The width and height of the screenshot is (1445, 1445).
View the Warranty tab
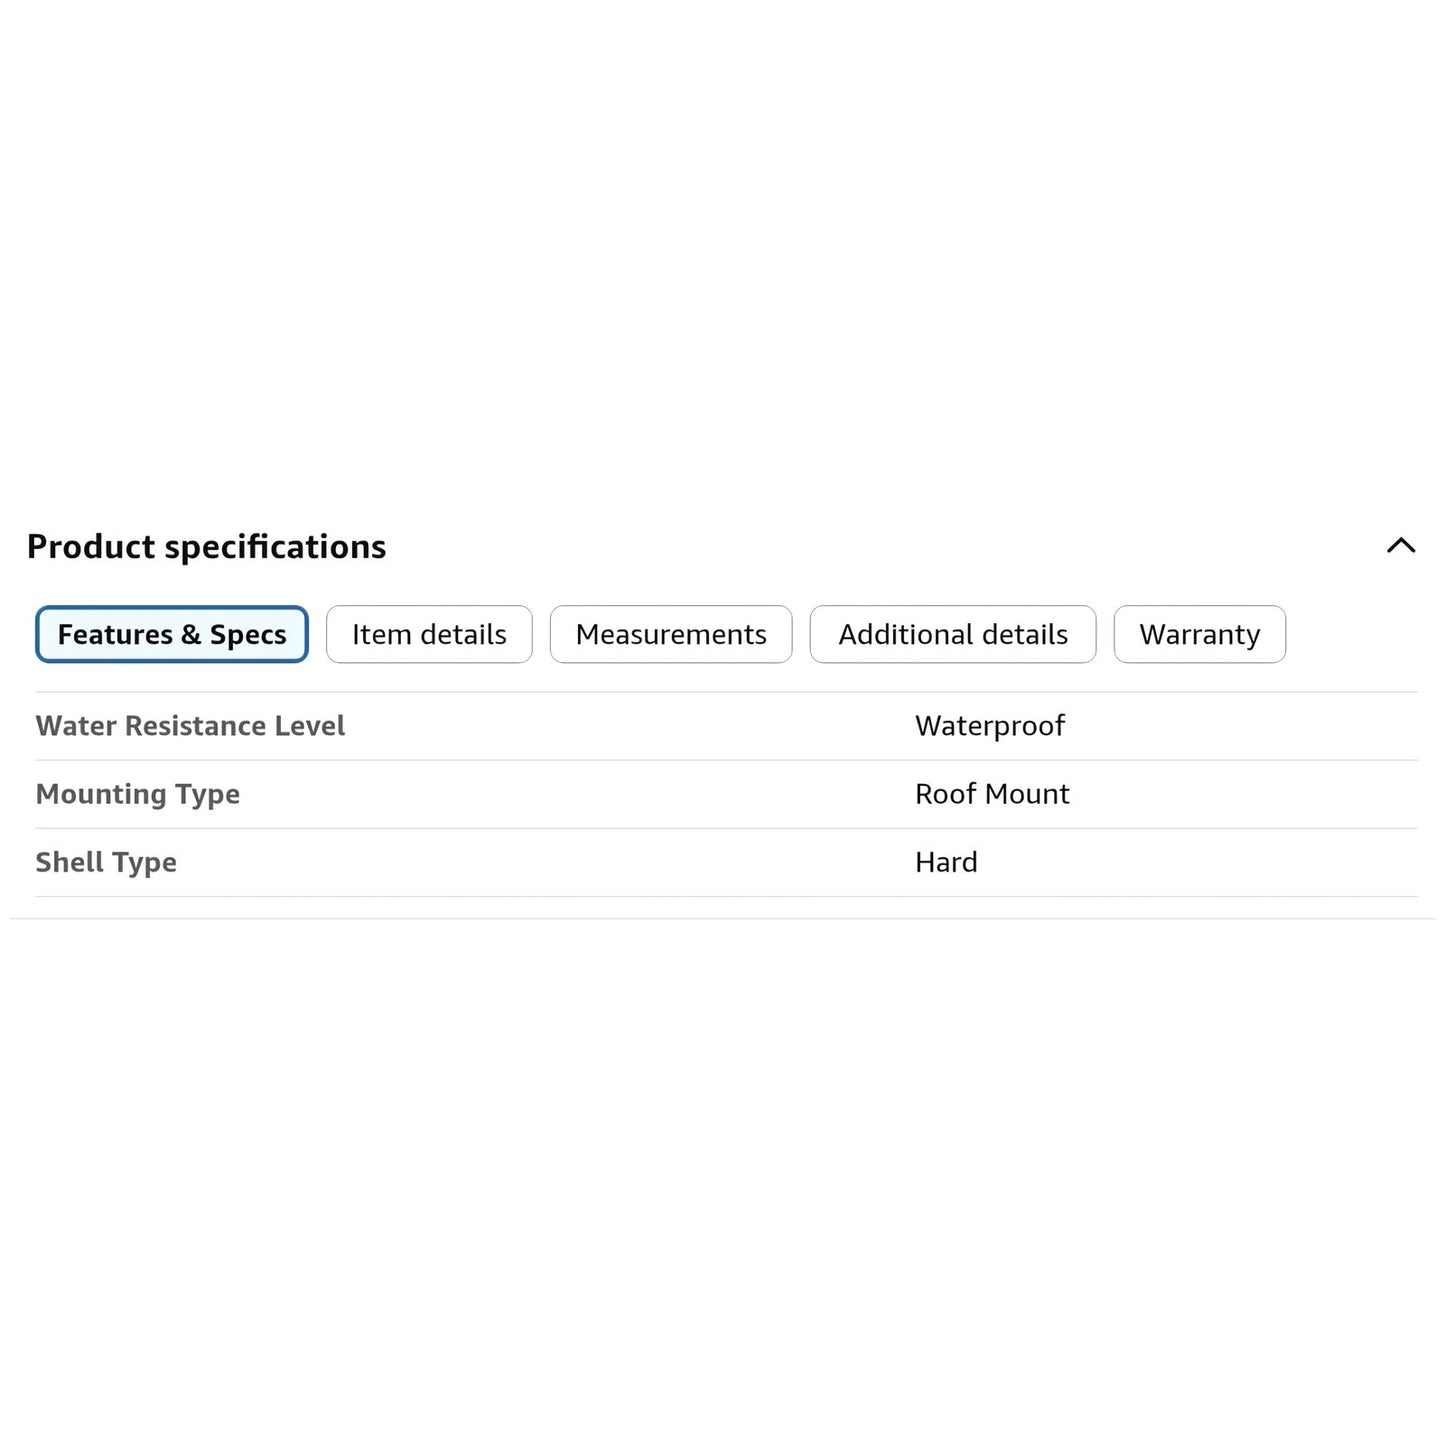click(1200, 634)
